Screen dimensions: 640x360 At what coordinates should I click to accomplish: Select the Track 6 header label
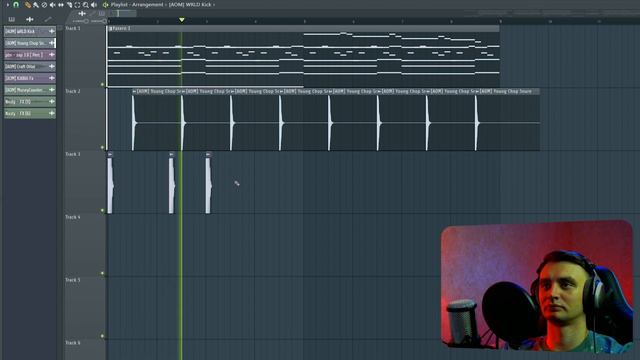click(73, 343)
